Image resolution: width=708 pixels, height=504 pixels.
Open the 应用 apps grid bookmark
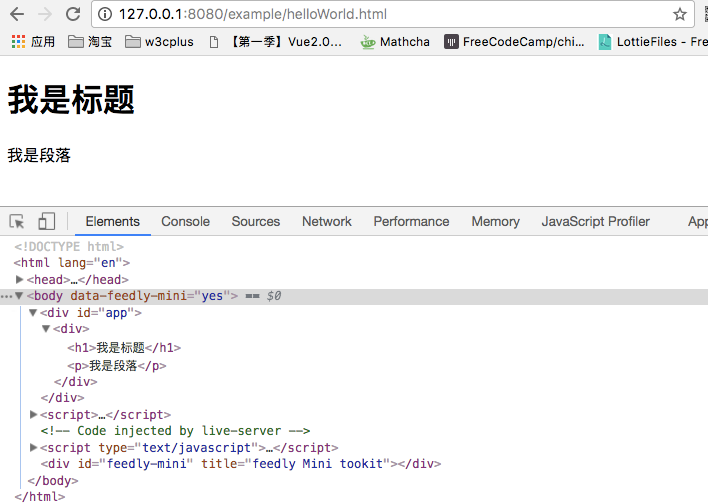pyautogui.click(x=33, y=42)
